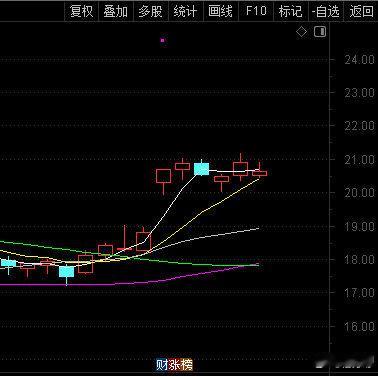Click the 20.00 price axis label

tap(359, 193)
